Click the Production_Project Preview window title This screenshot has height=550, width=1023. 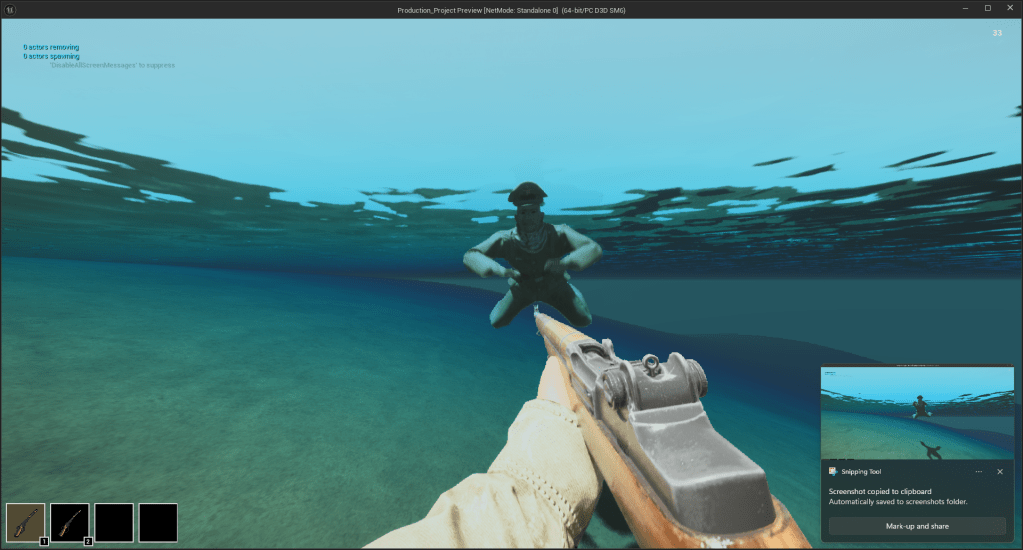click(511, 9)
